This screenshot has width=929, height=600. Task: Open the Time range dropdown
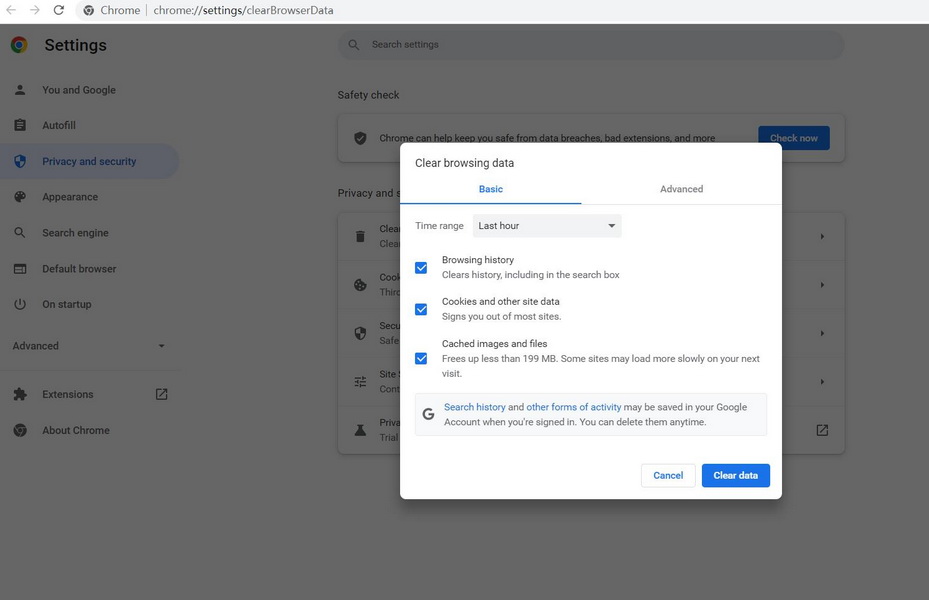coord(546,226)
